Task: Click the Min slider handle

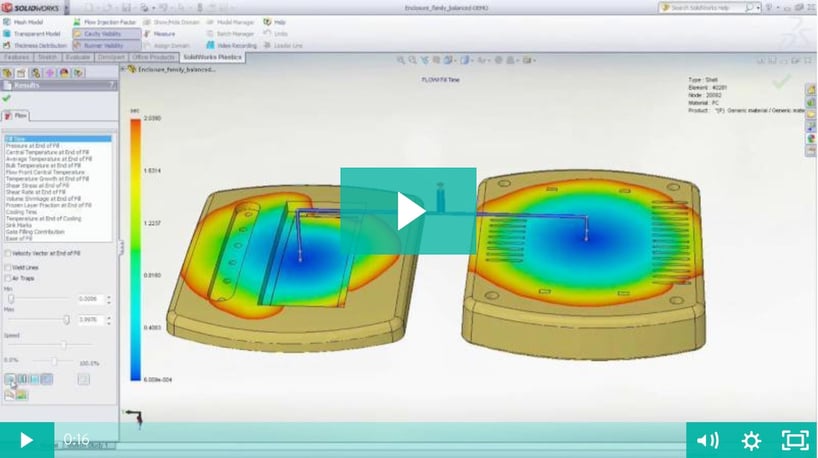Action: pyautogui.click(x=11, y=299)
